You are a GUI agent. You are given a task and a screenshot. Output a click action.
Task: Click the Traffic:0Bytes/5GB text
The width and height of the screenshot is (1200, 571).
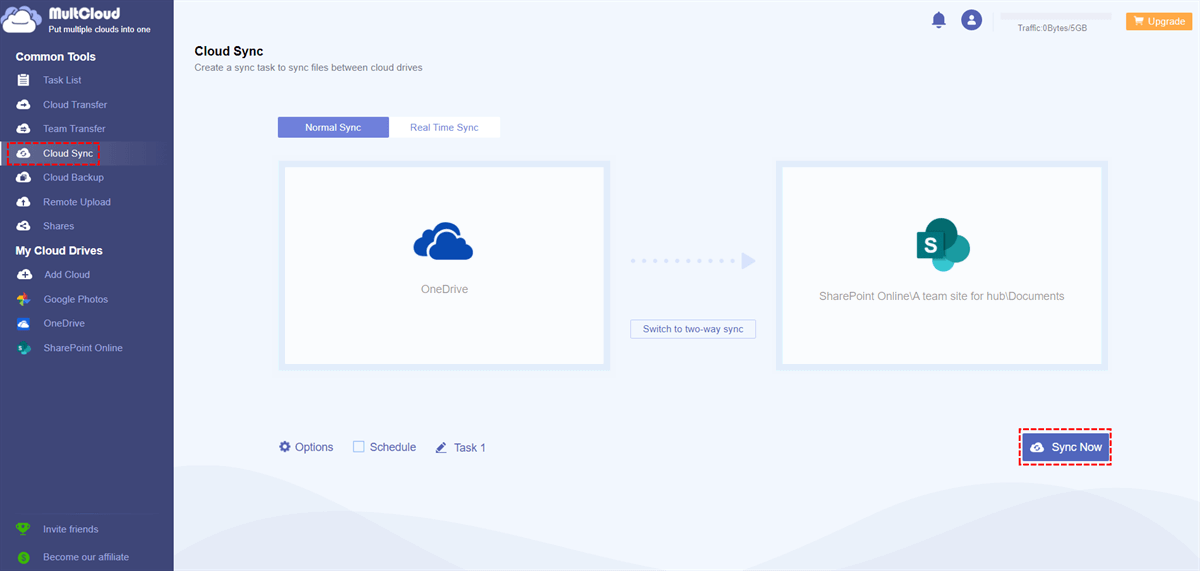tap(1052, 29)
